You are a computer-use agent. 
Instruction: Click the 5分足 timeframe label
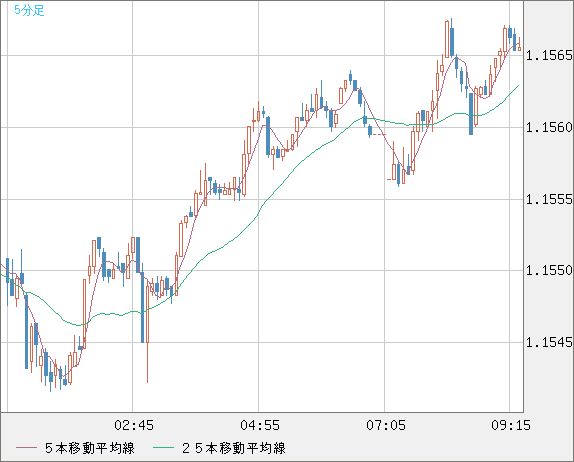(29, 10)
